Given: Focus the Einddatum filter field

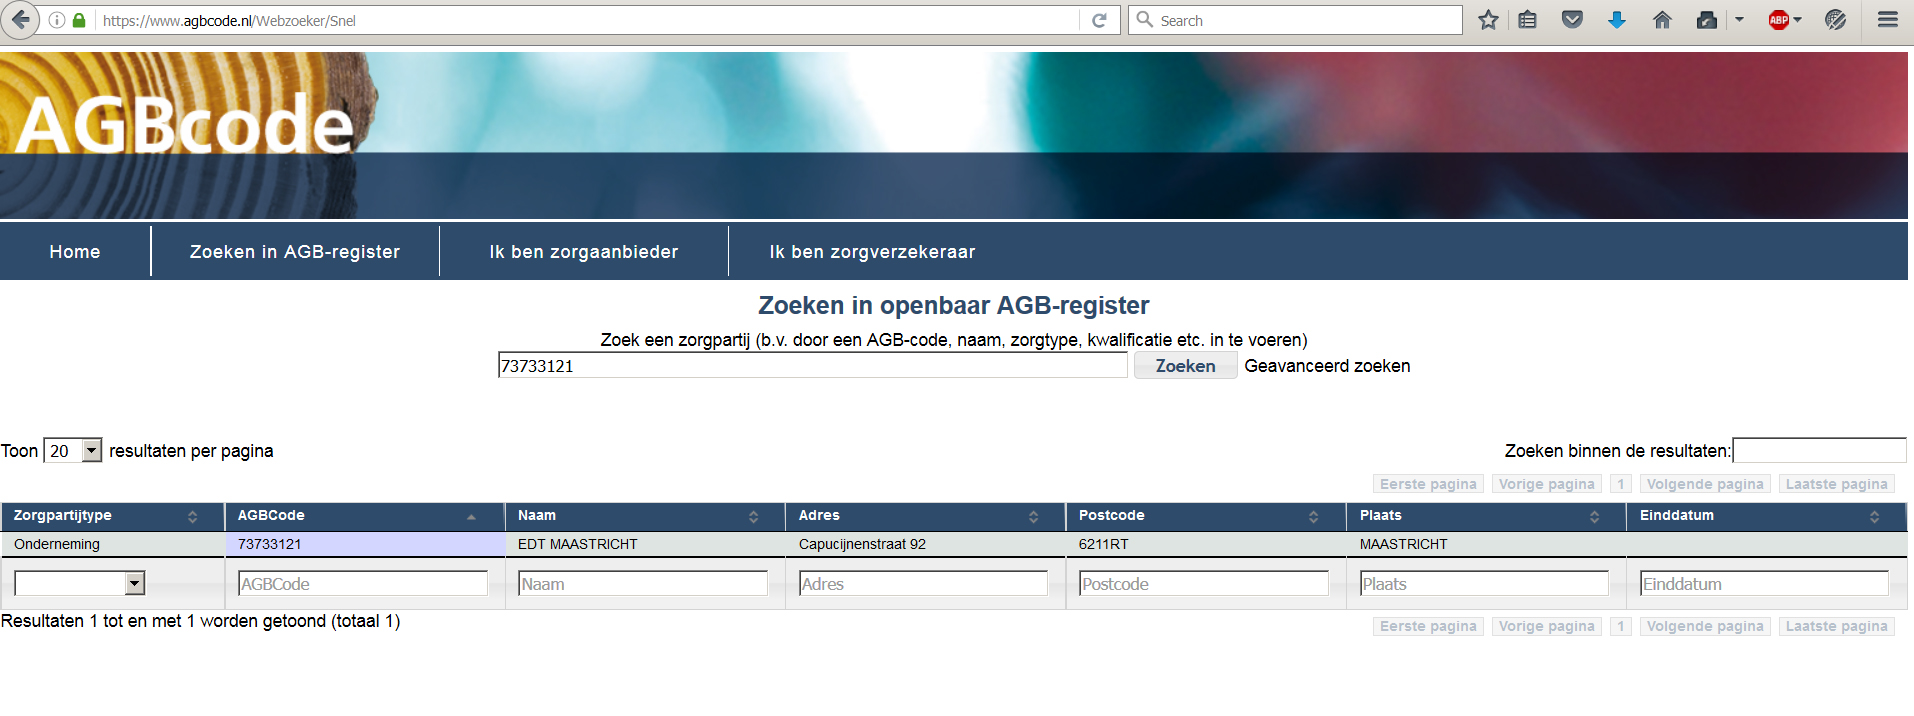Looking at the screenshot, I should coord(1765,583).
